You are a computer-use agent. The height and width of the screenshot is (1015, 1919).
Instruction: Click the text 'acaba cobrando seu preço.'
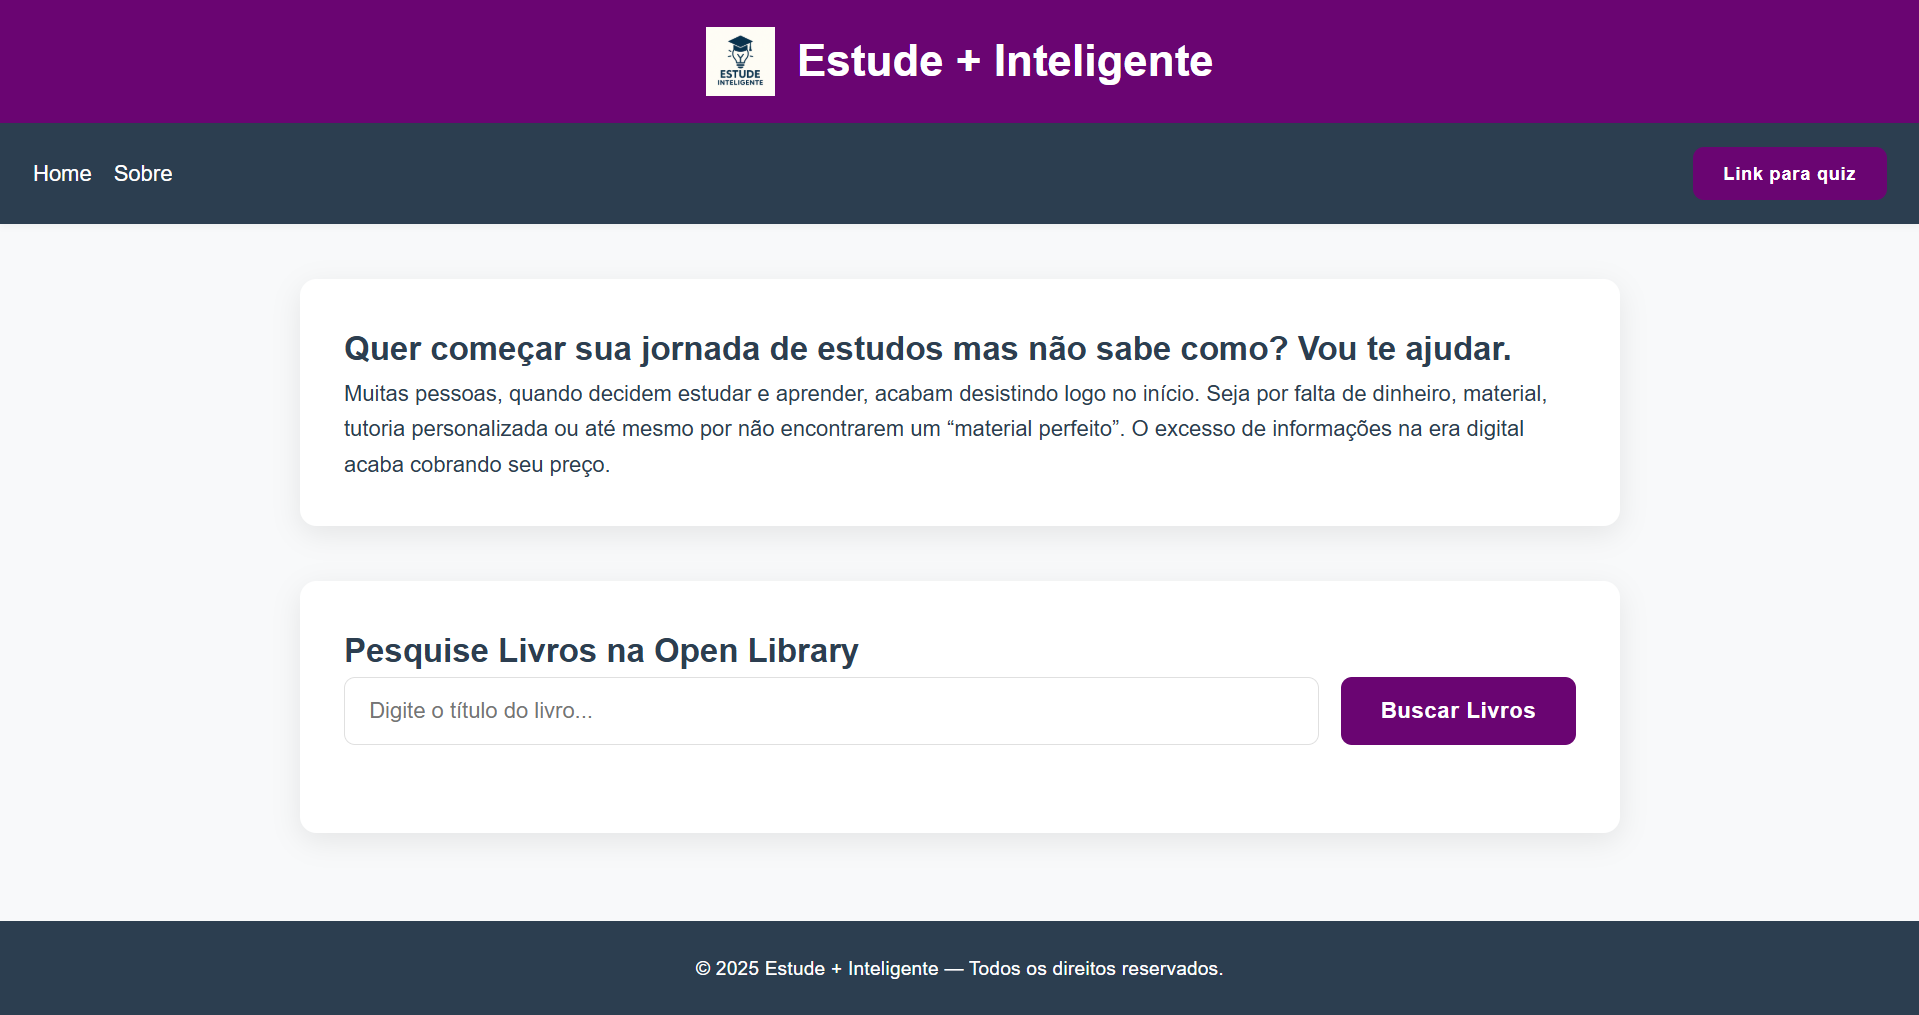(x=477, y=465)
